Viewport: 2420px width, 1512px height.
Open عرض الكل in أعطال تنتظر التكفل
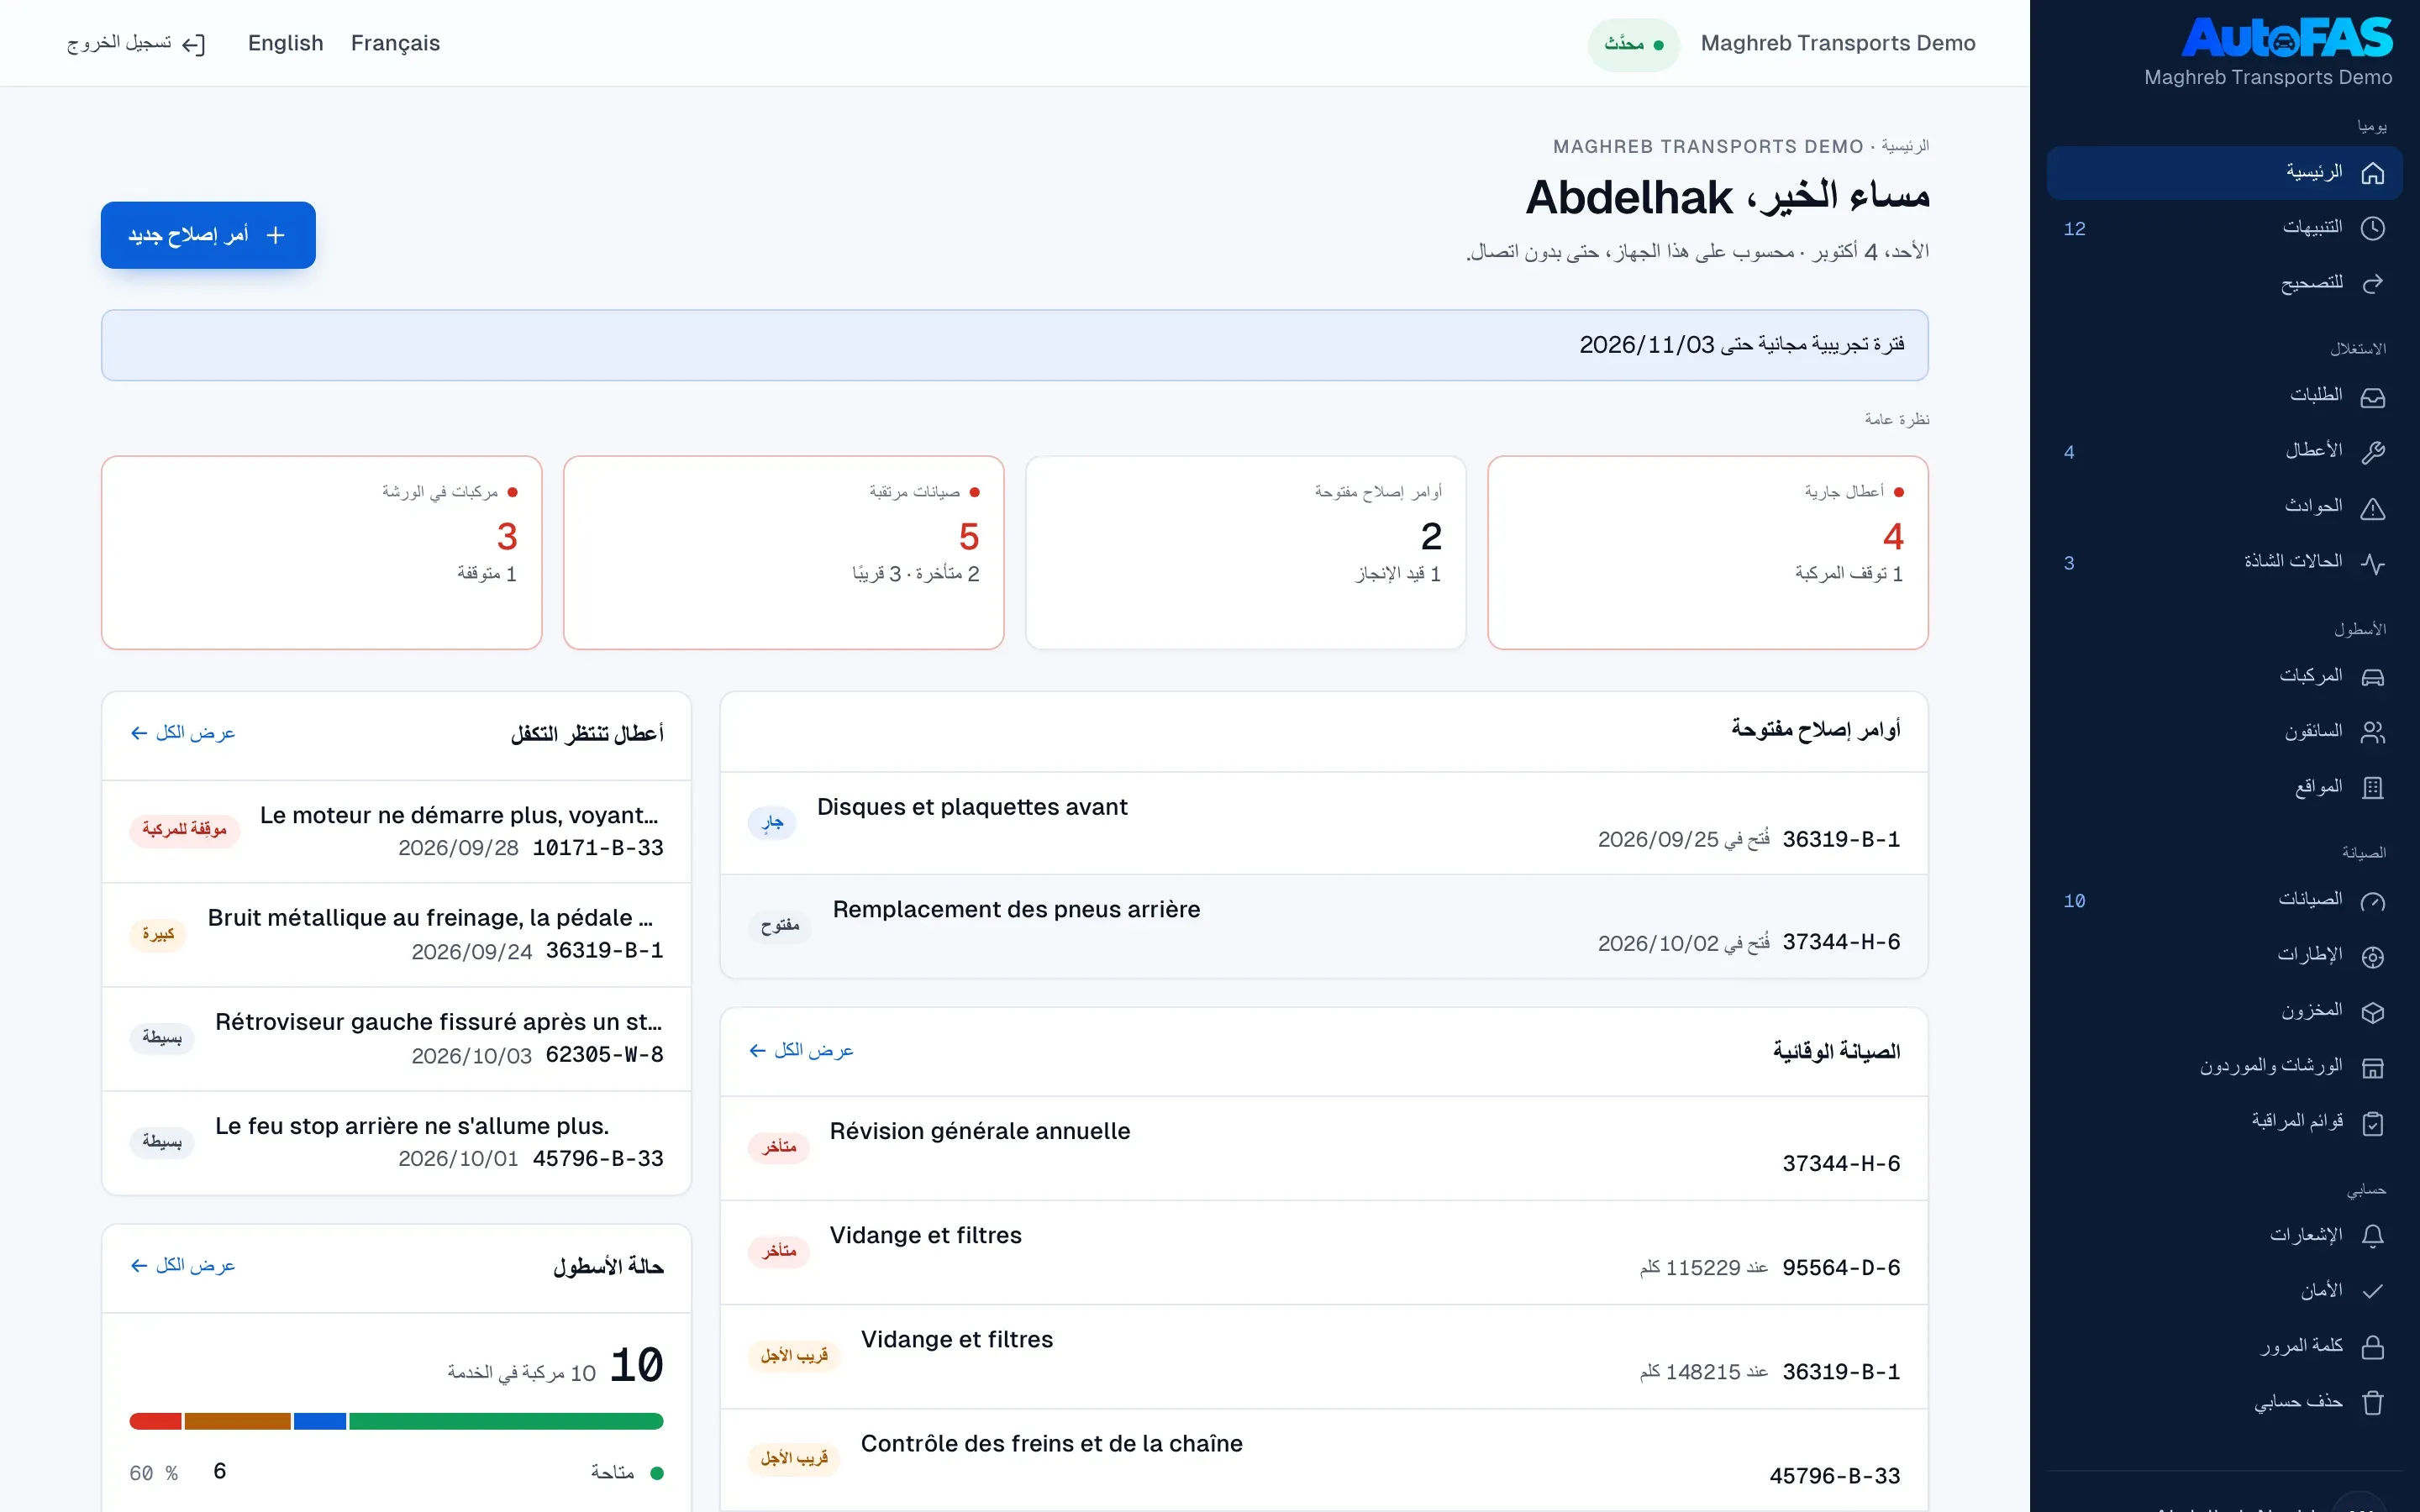click(x=183, y=733)
